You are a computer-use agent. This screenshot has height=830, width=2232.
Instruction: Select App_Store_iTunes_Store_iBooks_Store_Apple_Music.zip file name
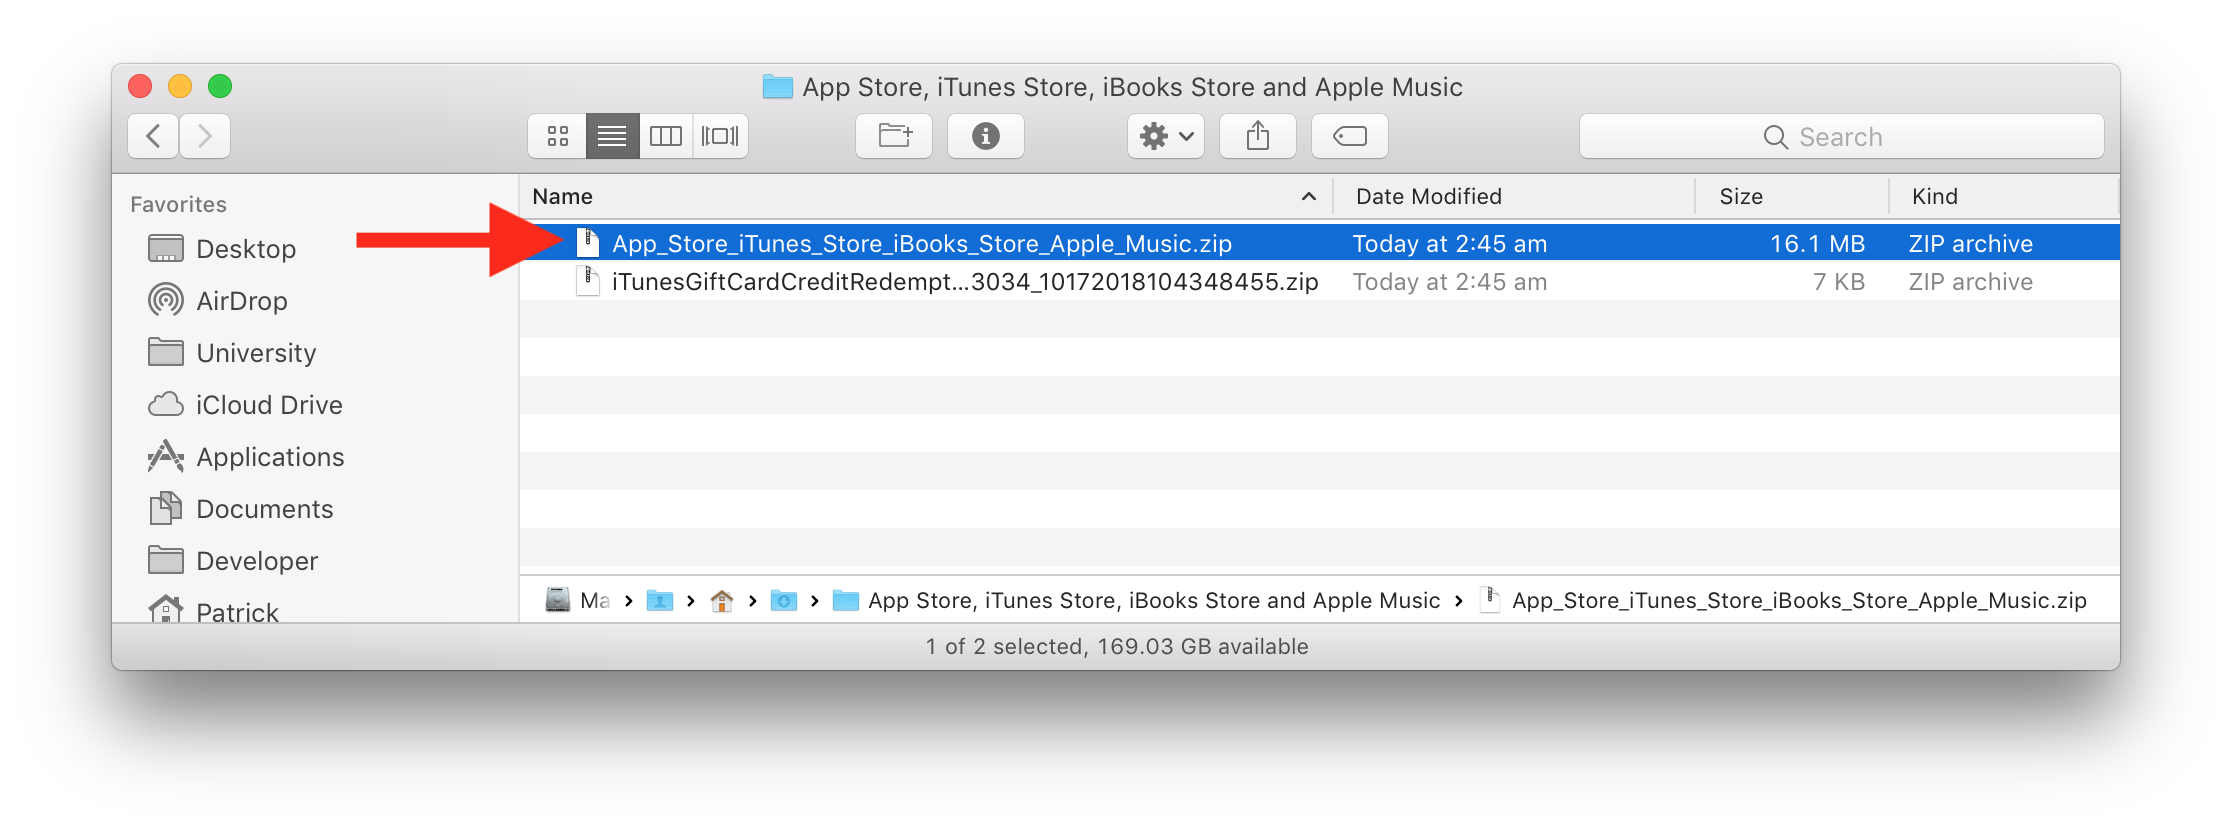coord(921,244)
